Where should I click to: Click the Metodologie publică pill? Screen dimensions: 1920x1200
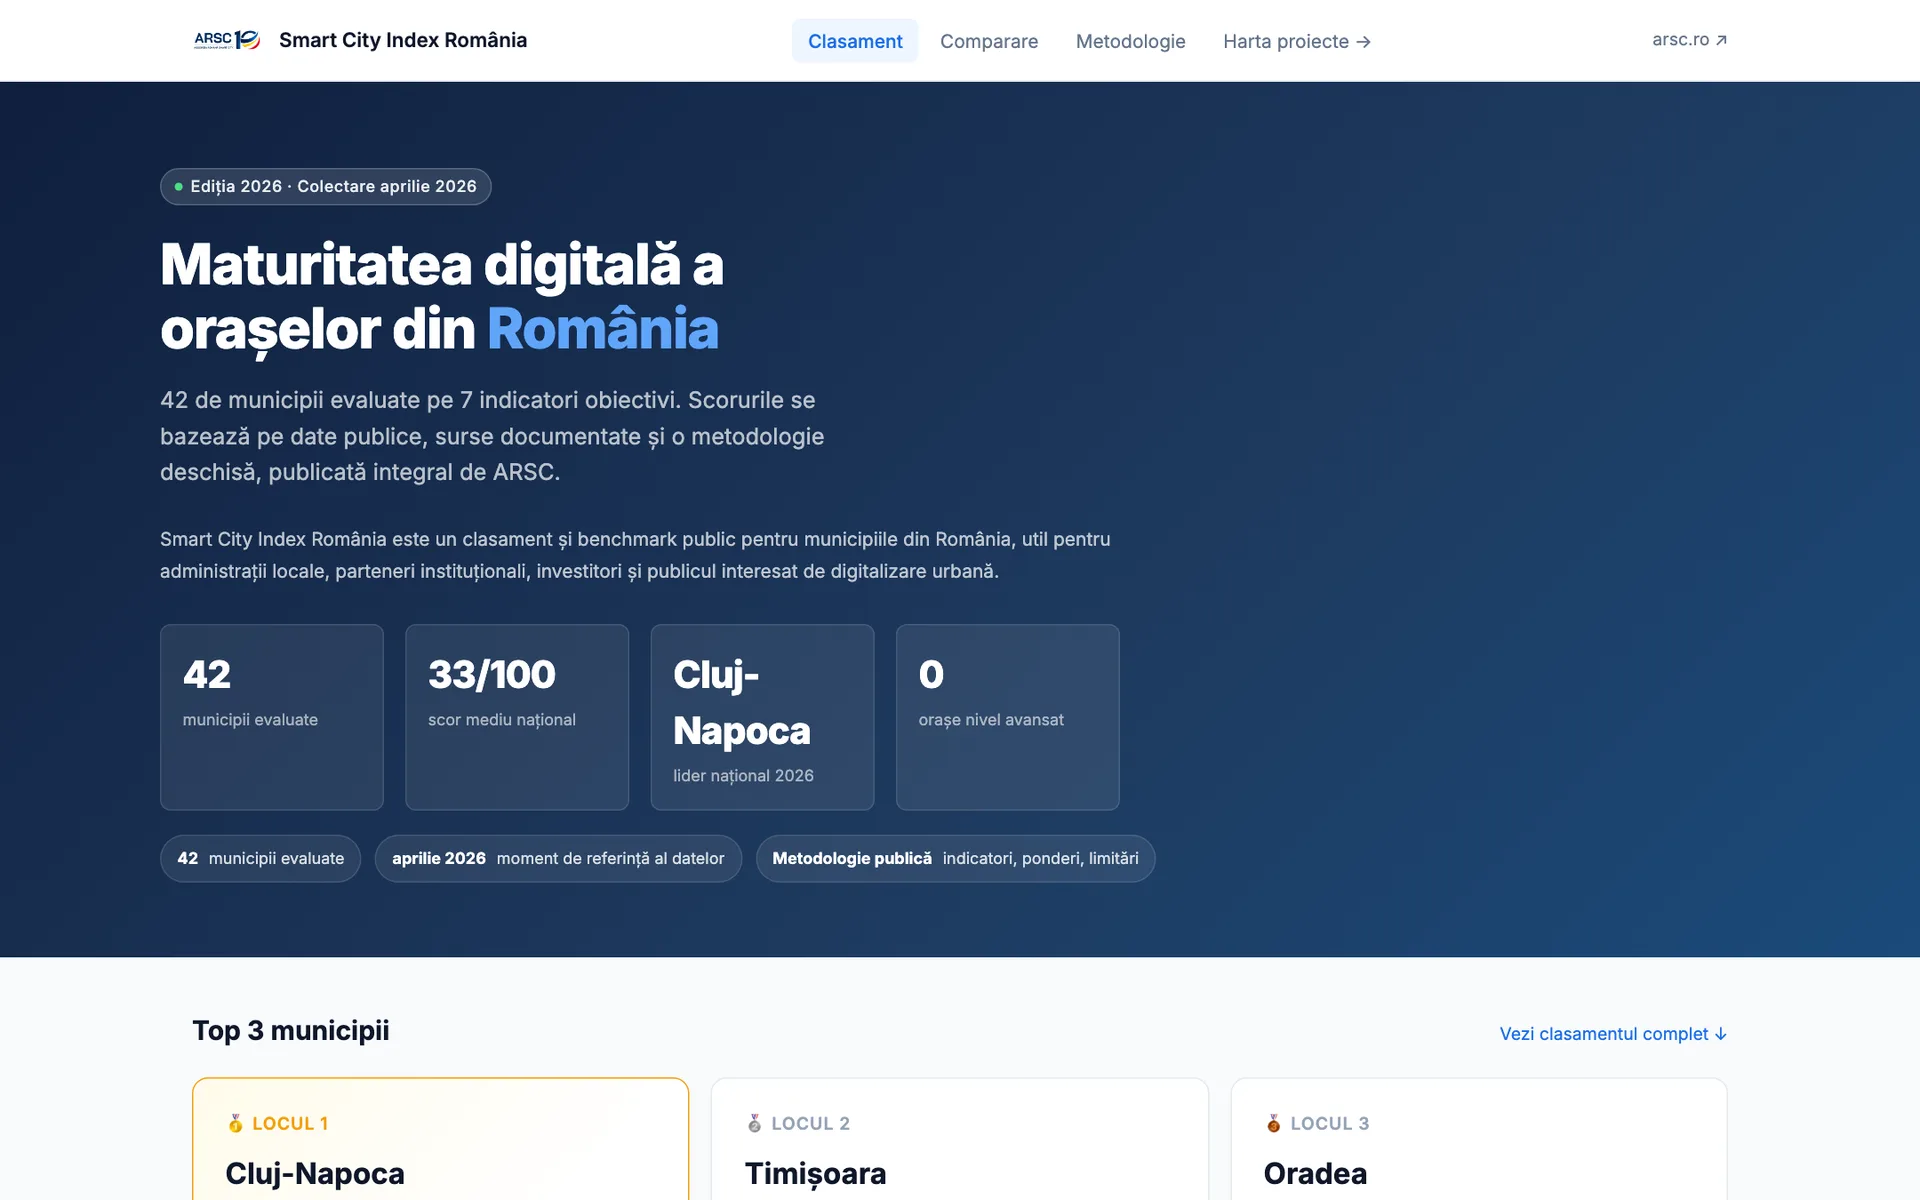coord(955,858)
